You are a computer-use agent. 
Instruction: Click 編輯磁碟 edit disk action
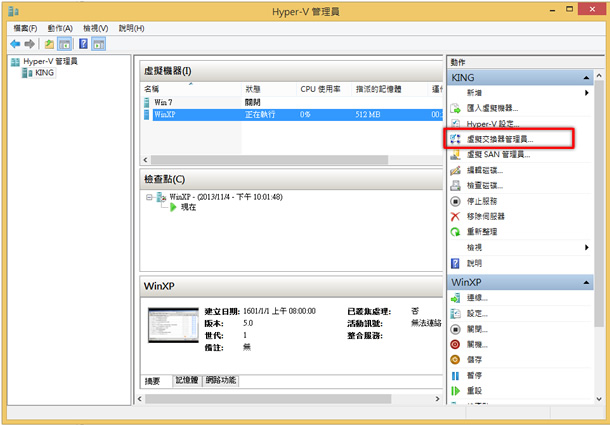coord(485,170)
